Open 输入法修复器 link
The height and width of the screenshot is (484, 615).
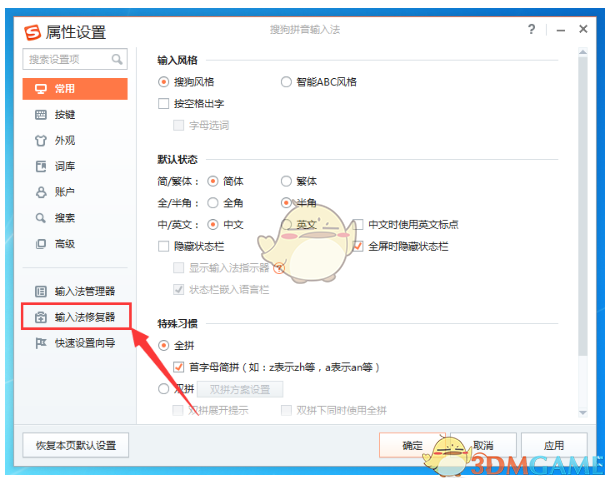(75, 317)
